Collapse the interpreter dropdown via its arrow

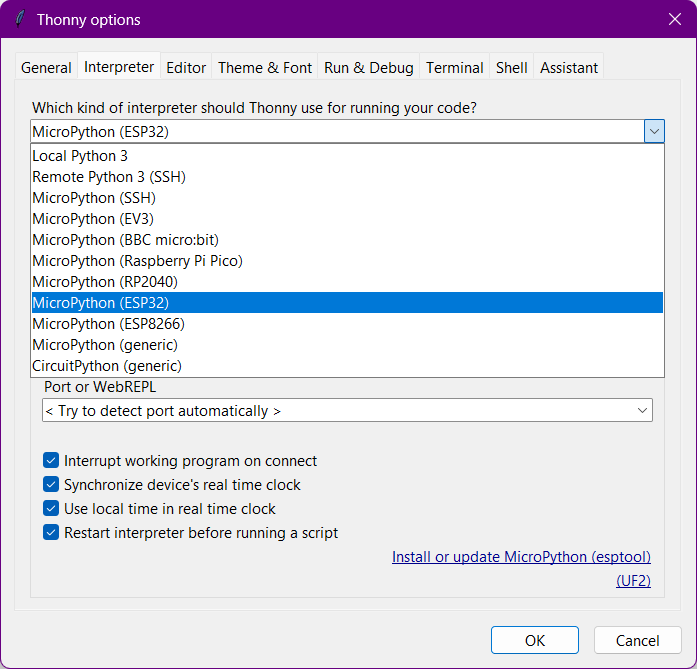pyautogui.click(x=654, y=131)
